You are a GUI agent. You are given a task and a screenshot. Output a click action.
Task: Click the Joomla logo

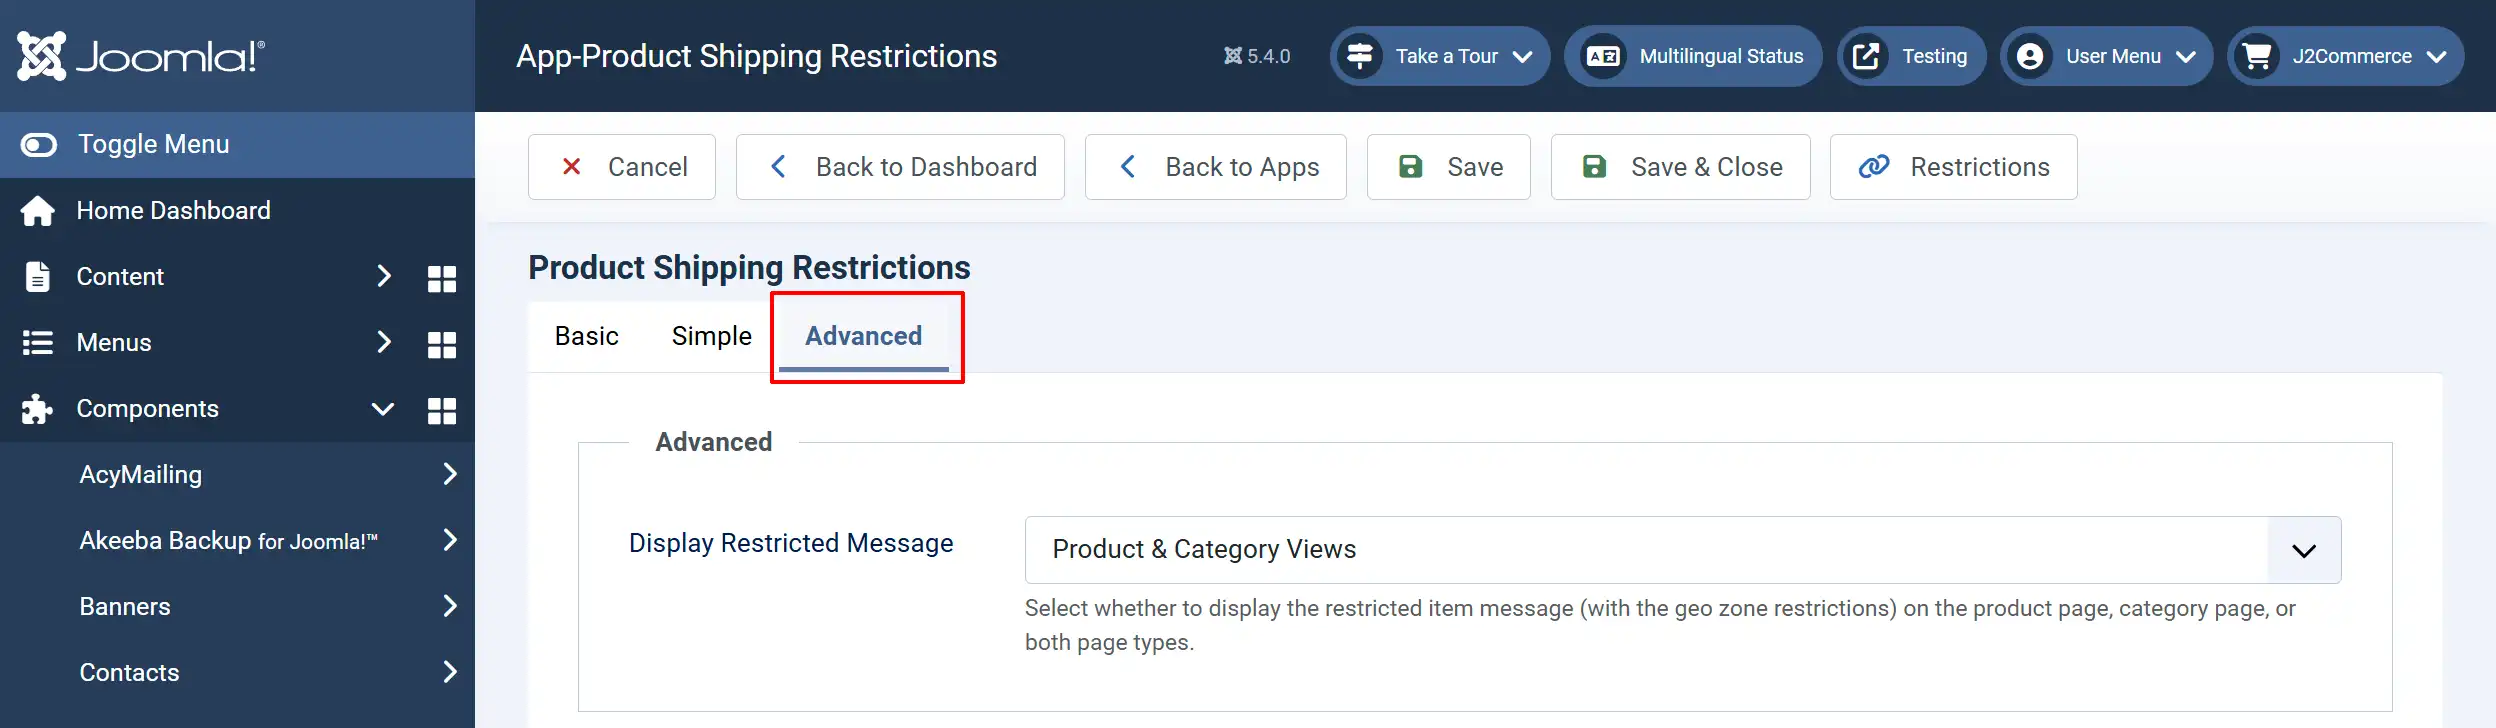(141, 56)
